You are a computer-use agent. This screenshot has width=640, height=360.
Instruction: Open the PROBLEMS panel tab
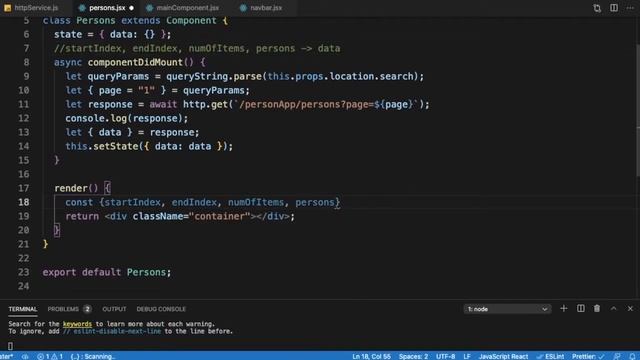pyautogui.click(x=63, y=309)
